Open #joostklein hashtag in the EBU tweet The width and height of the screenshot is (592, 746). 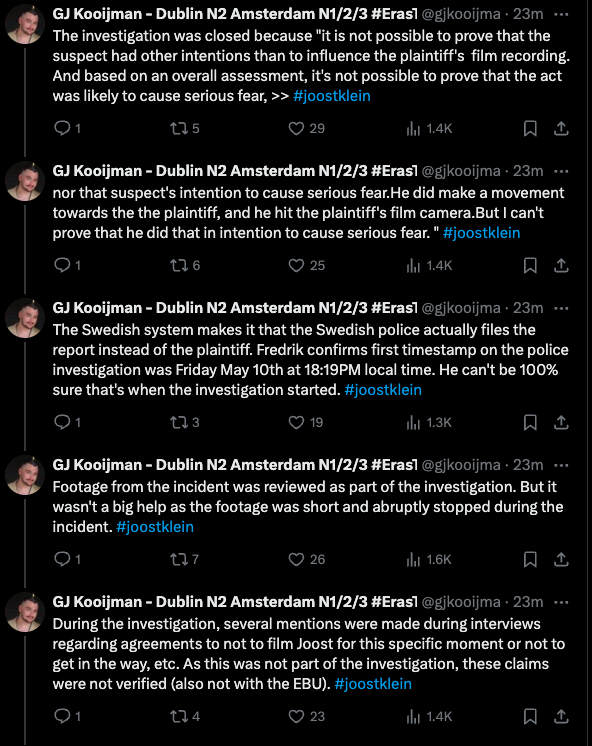[x=373, y=684]
